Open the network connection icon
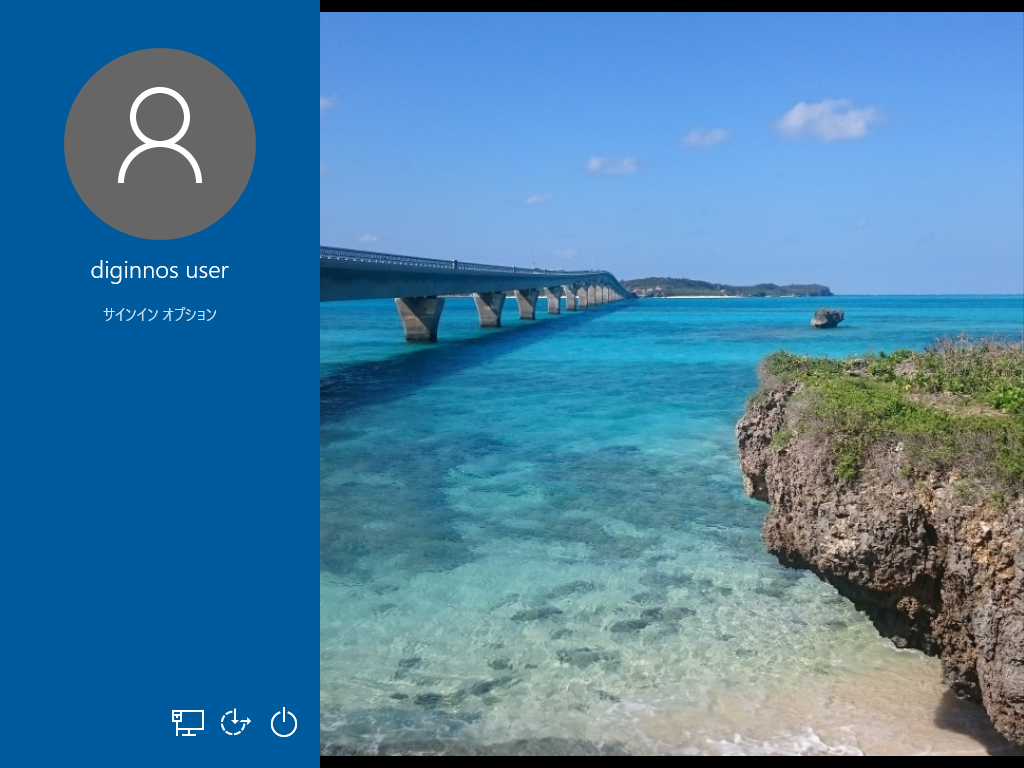 [x=187, y=722]
